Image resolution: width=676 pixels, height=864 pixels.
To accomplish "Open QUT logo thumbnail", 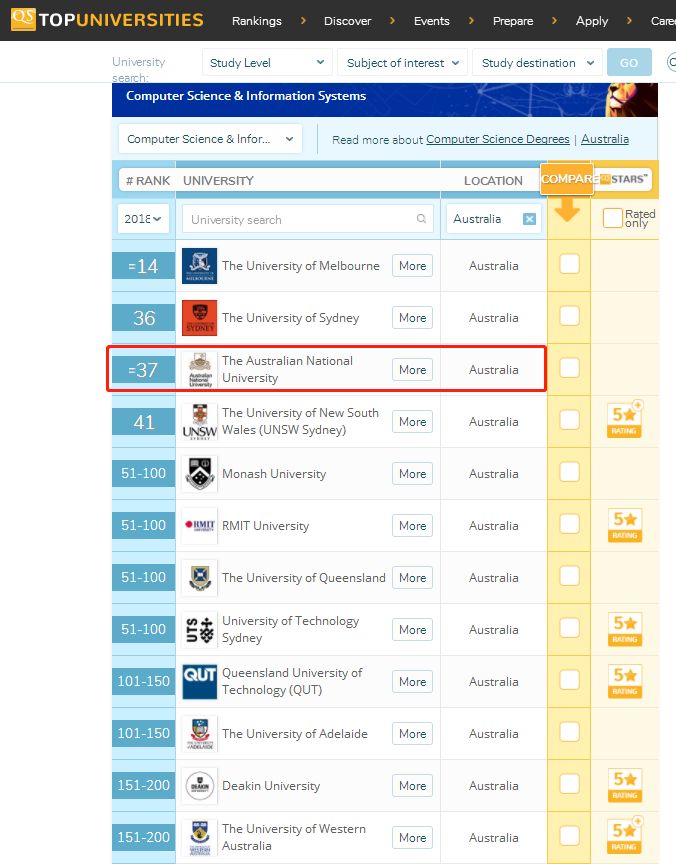I will [199, 682].
